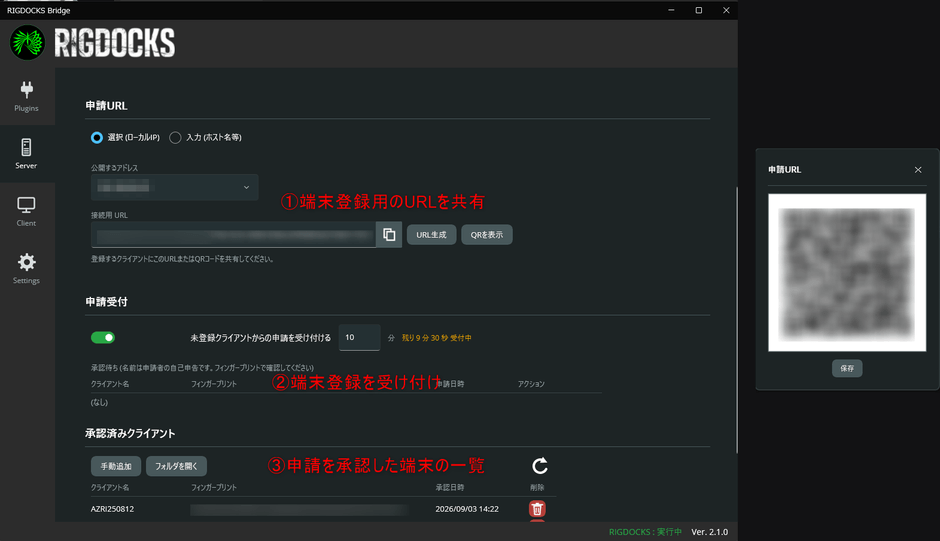Click the acceptance minutes field showing 10
940x541 pixels.
(x=360, y=338)
